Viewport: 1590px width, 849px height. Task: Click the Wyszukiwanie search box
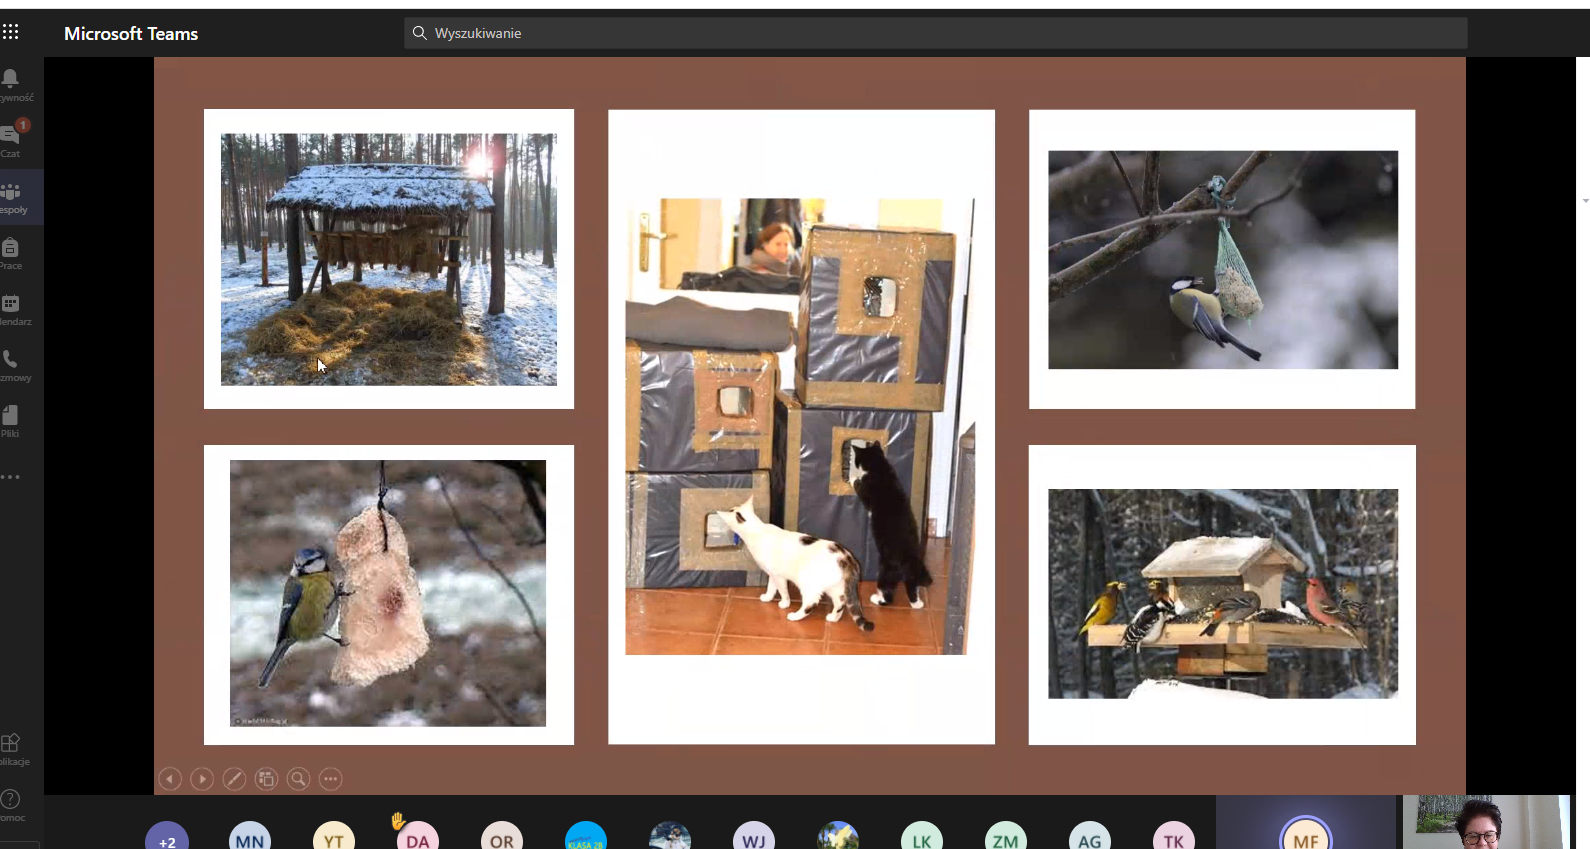(x=935, y=33)
